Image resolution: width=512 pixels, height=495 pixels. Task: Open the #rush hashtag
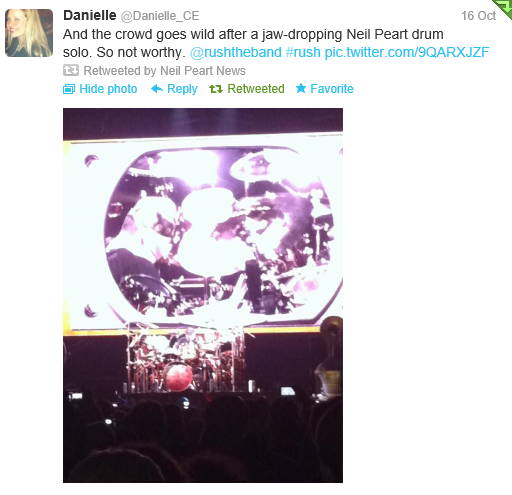303,52
